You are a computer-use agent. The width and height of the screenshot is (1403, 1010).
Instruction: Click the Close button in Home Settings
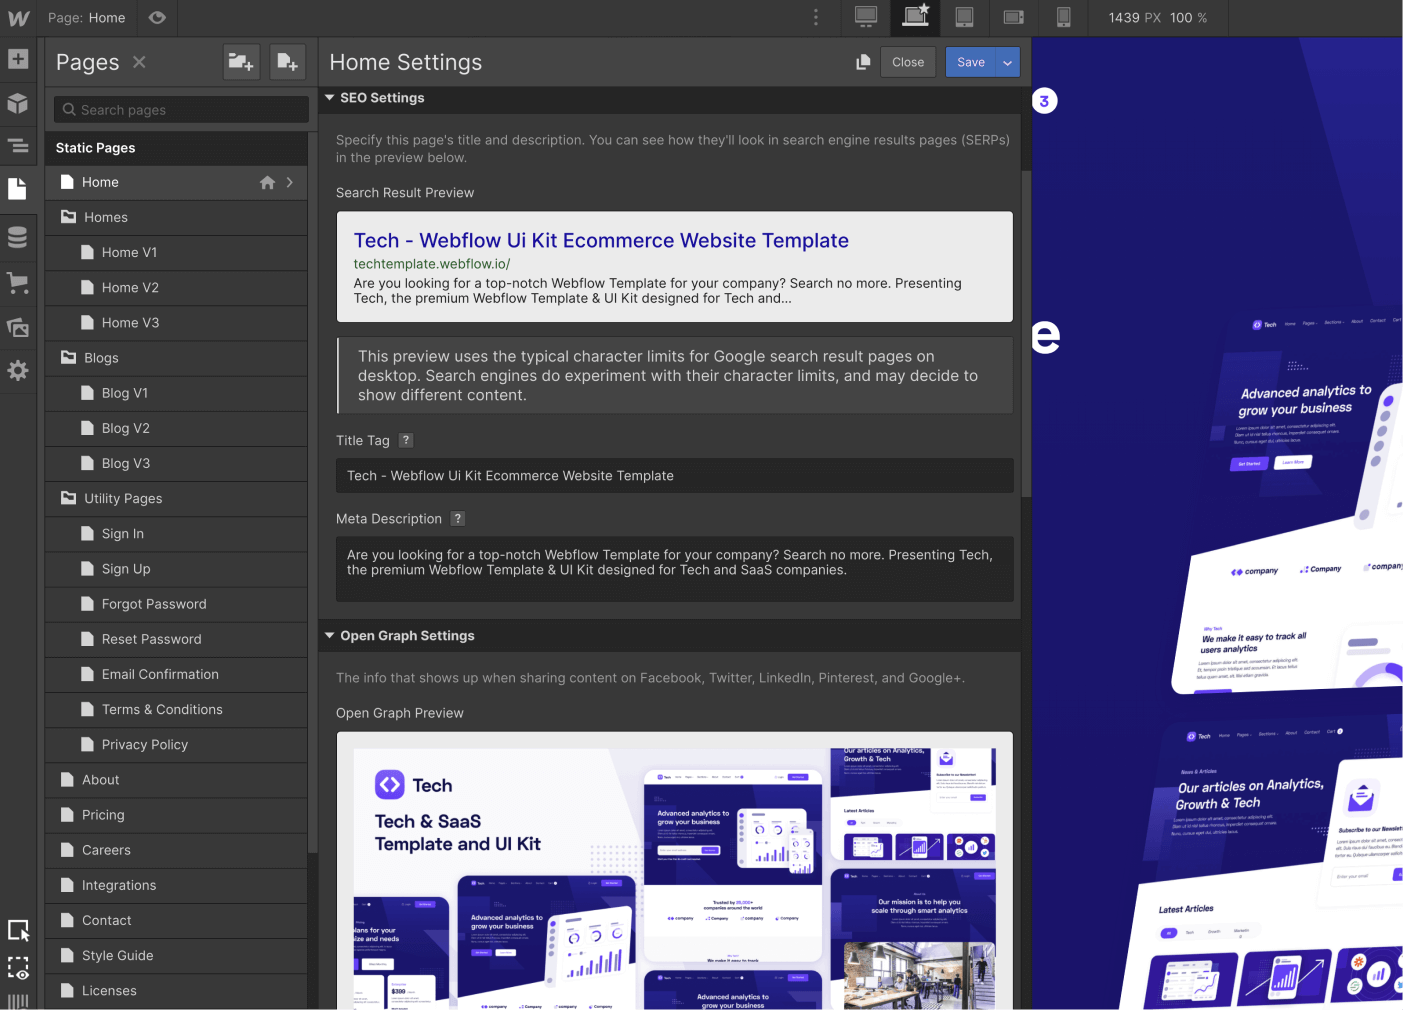pos(908,62)
